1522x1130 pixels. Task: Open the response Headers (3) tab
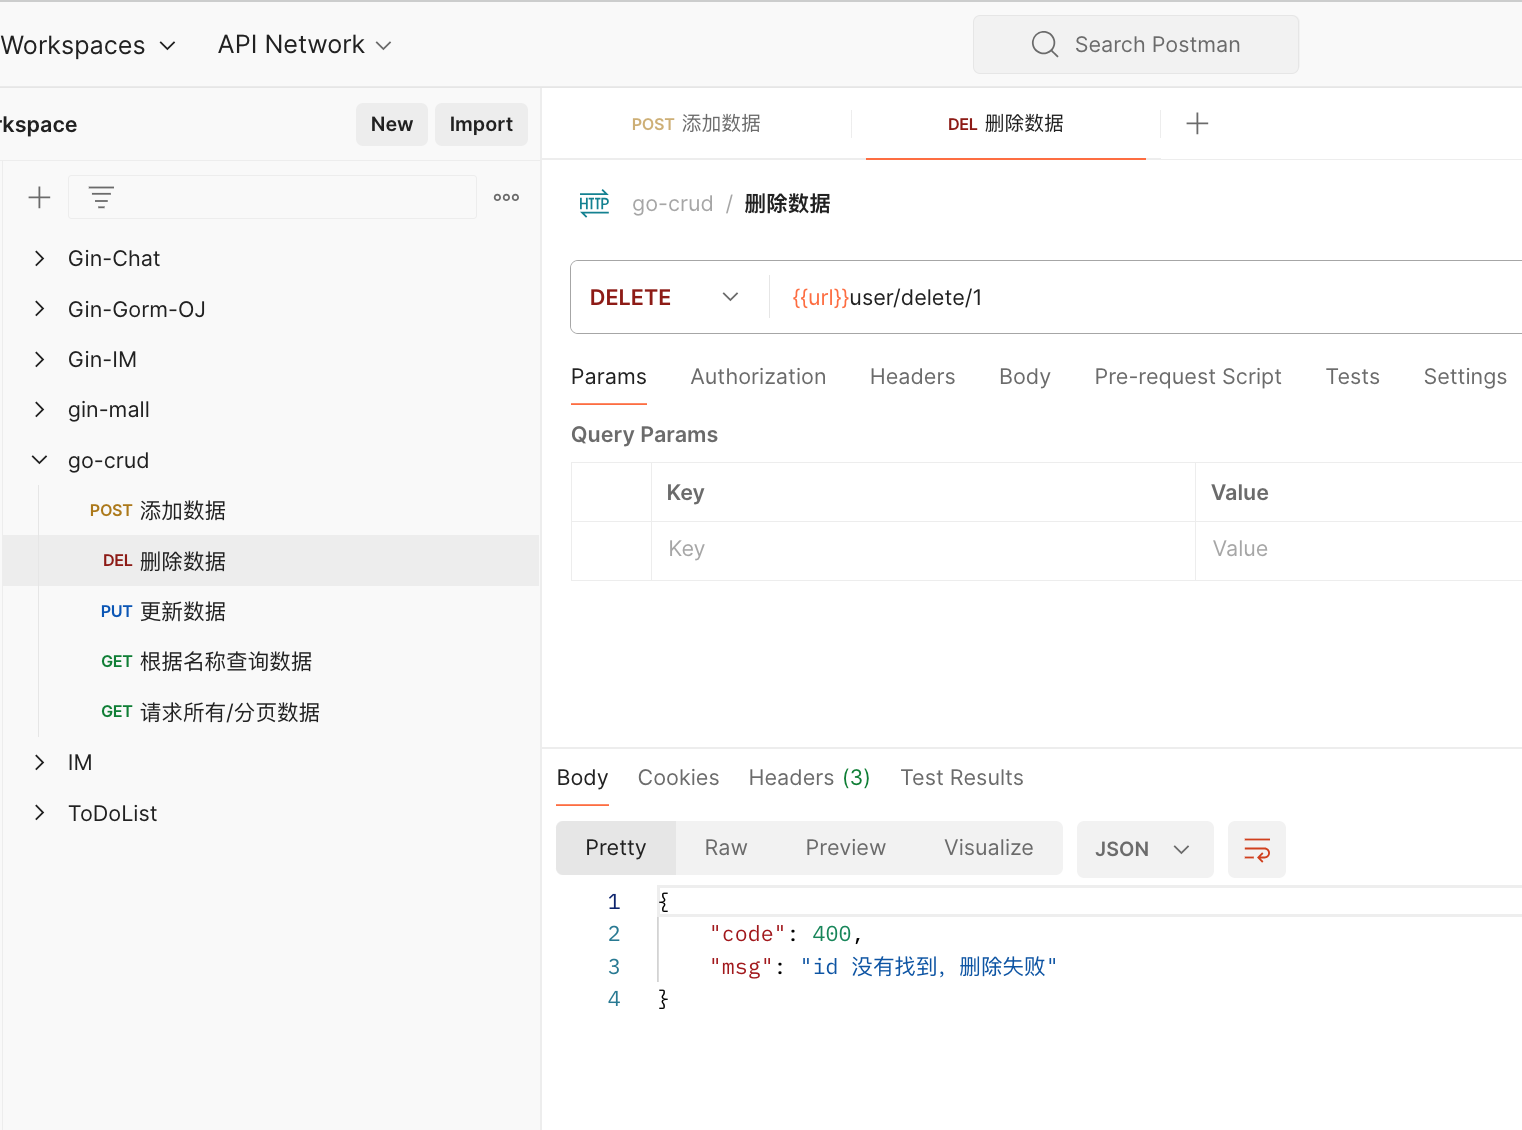click(x=809, y=778)
